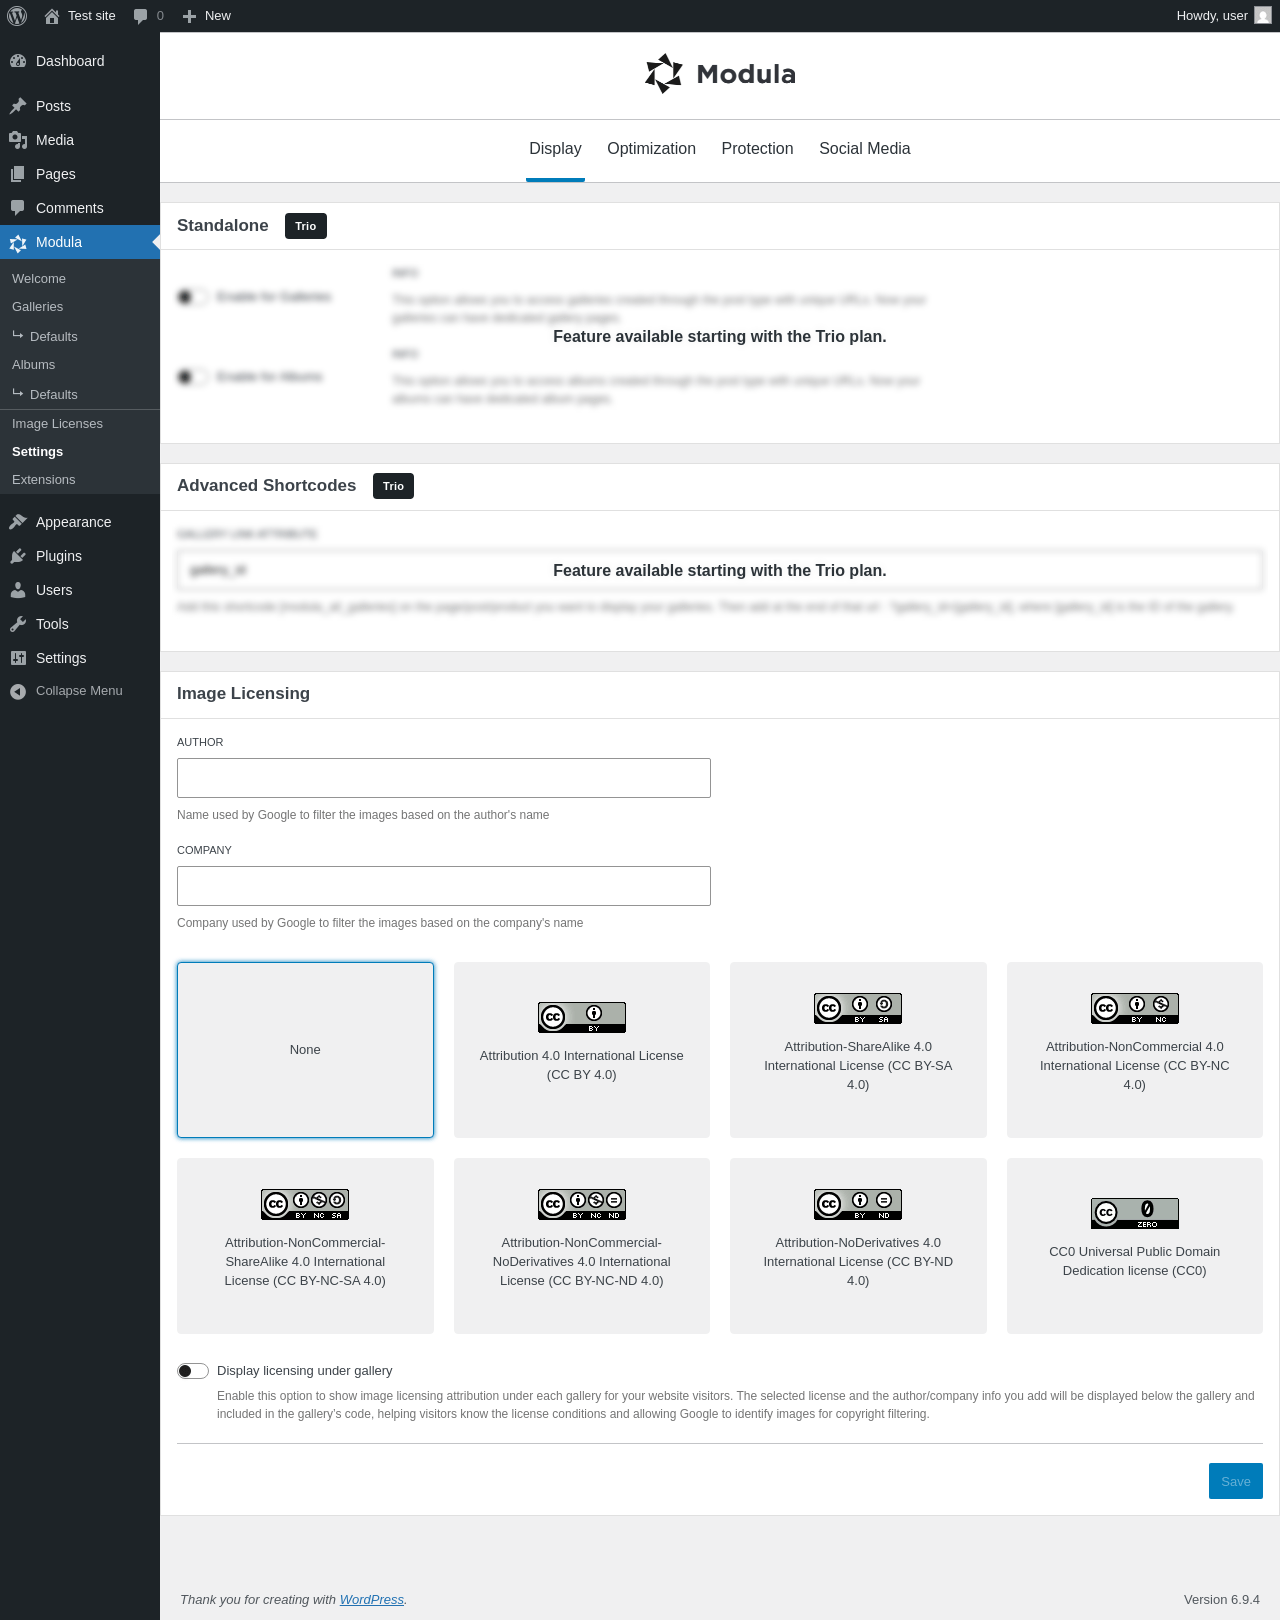Click into the Author input field

444,778
